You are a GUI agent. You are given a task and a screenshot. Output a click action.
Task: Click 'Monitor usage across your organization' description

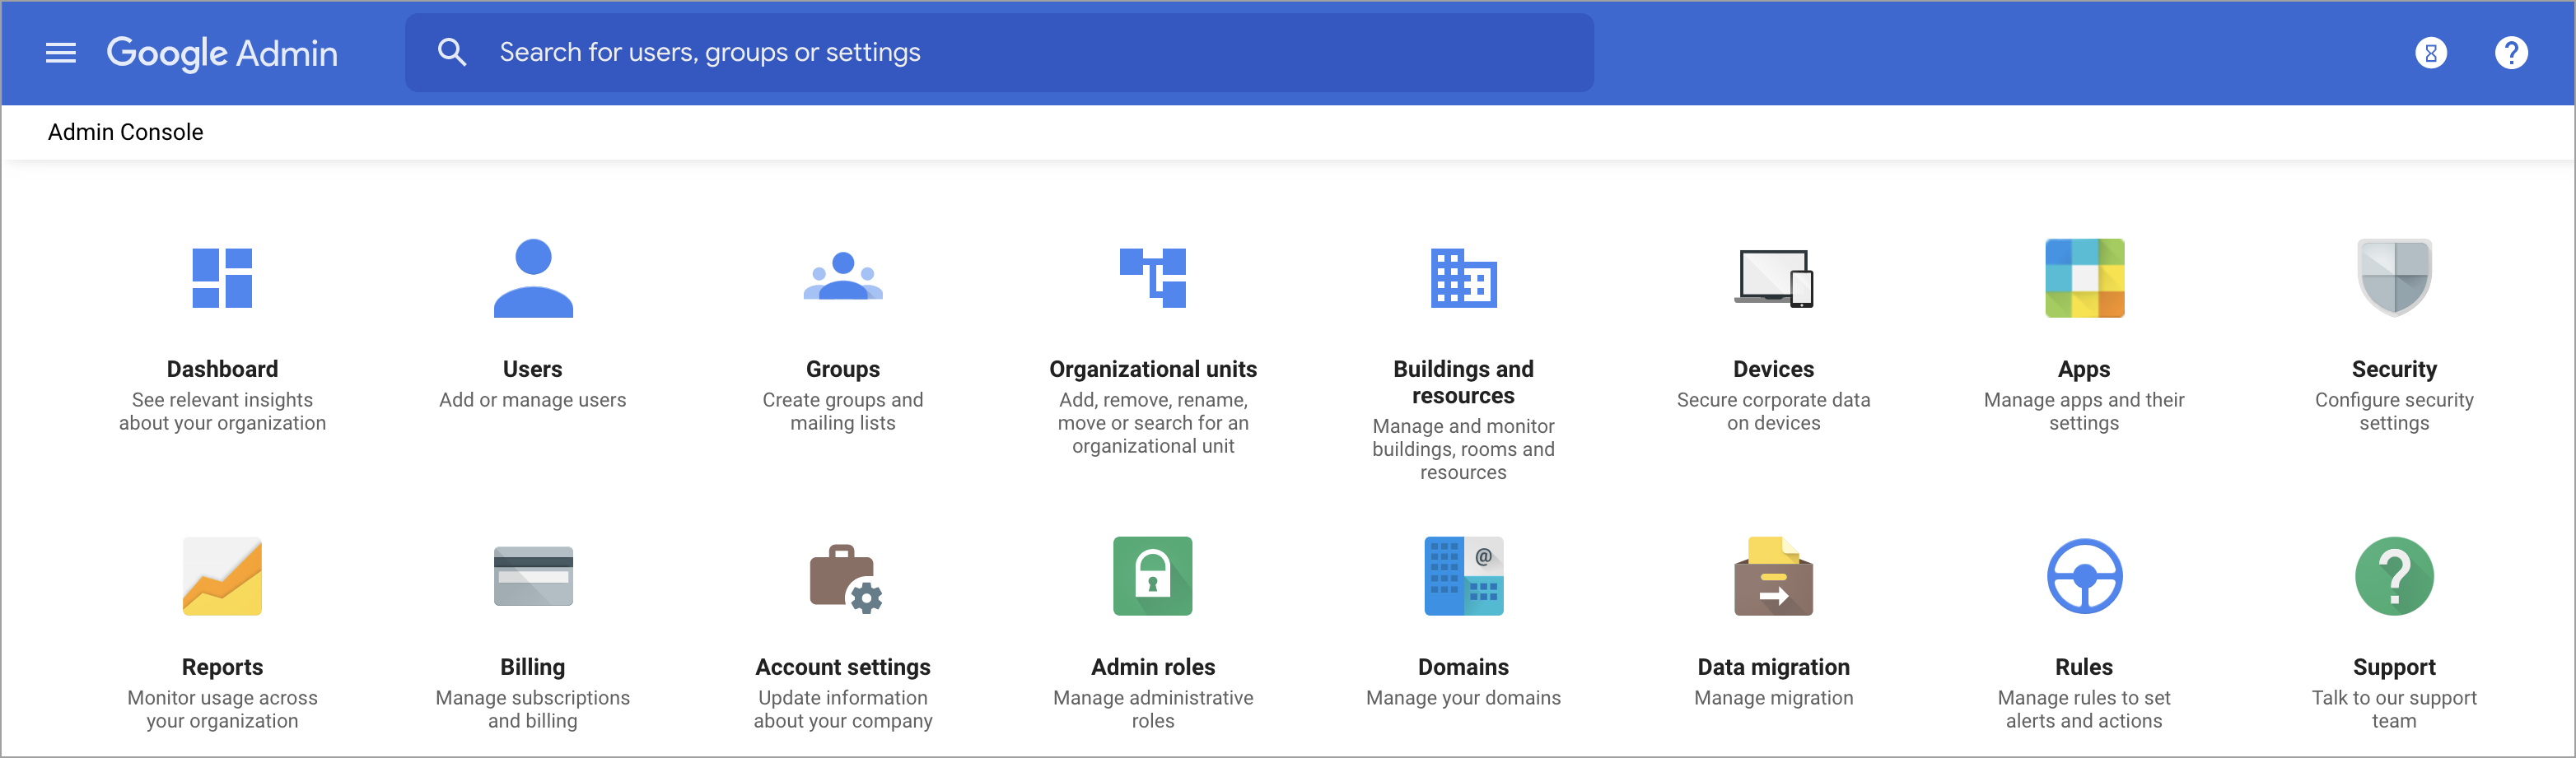pos(222,709)
